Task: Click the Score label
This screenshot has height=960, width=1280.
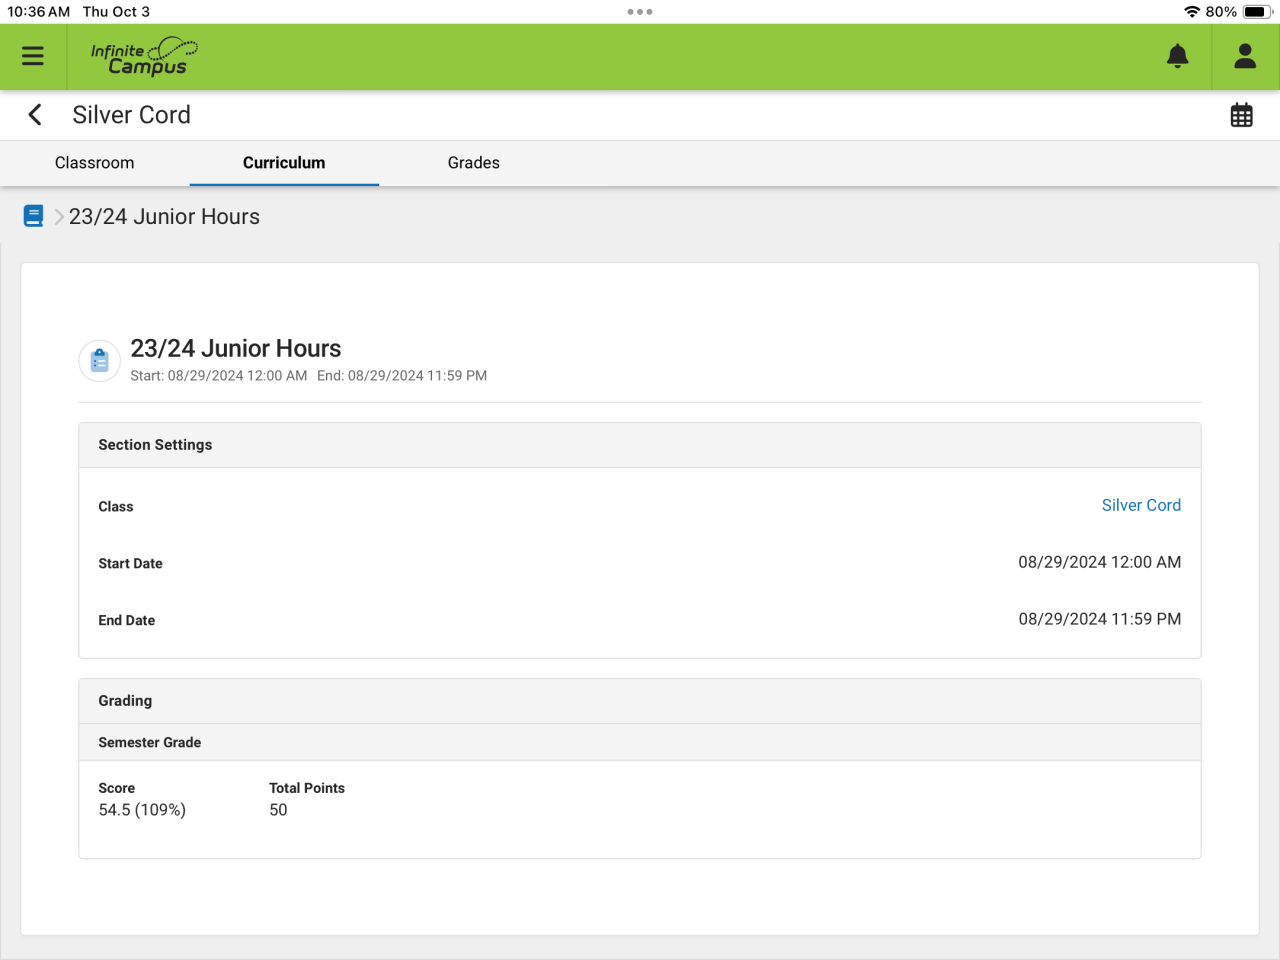Action: coord(117,788)
